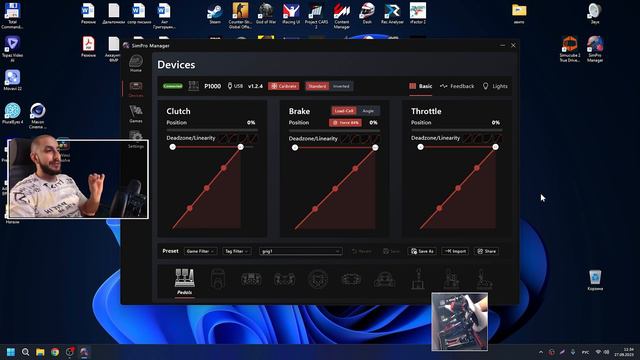Click middle curve point on Throttle graph

[458, 188]
